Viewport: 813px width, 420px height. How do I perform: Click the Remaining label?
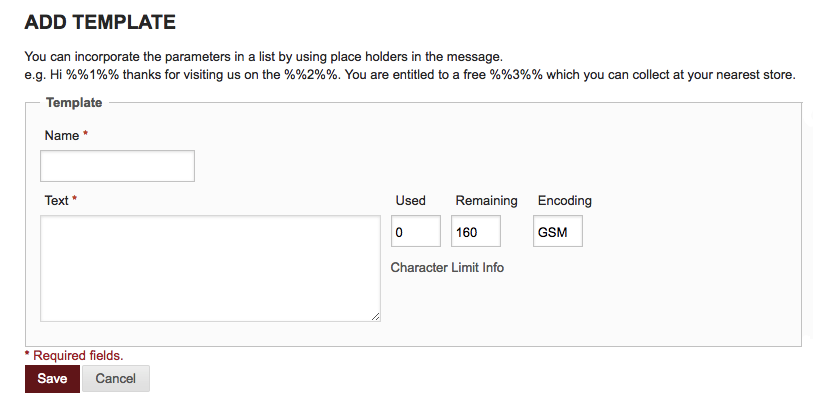click(x=486, y=200)
